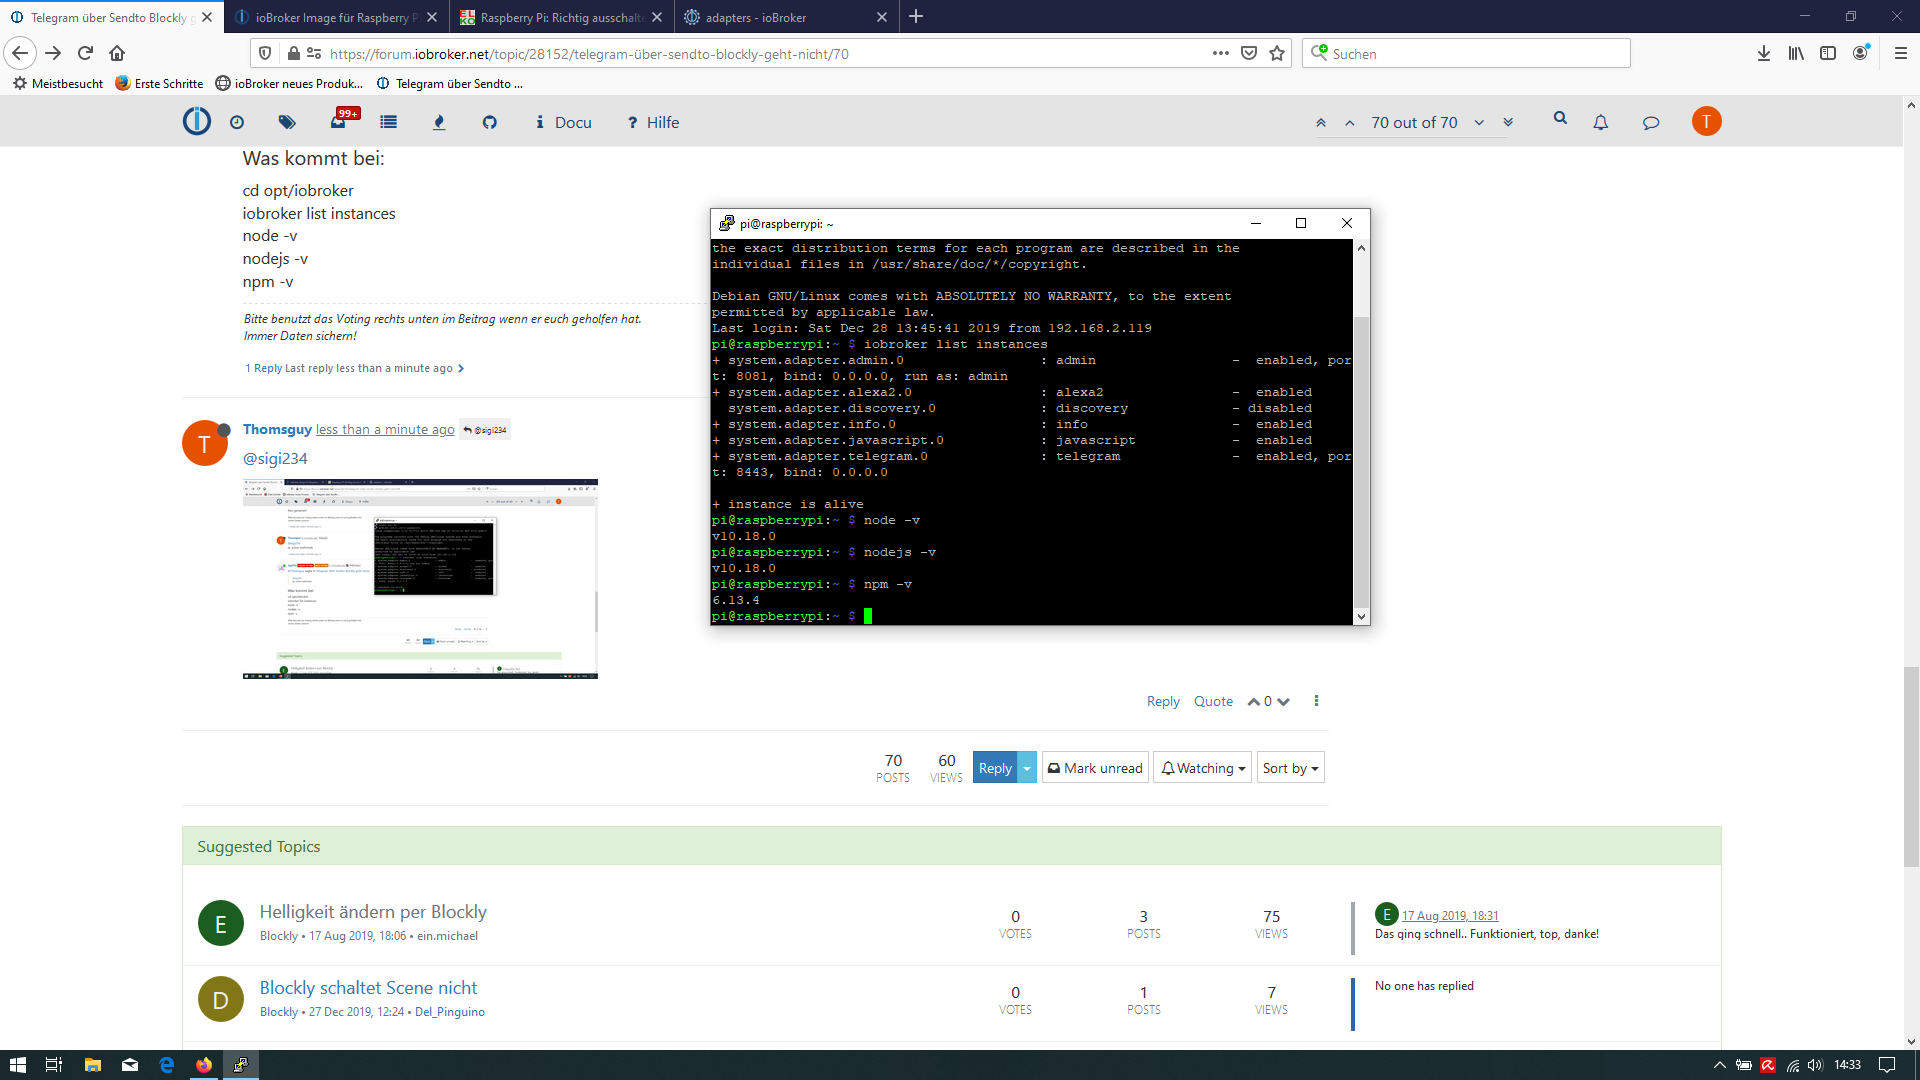Close the Telegram über Sendto Blockly tab
This screenshot has width=1920, height=1080.
coord(207,17)
